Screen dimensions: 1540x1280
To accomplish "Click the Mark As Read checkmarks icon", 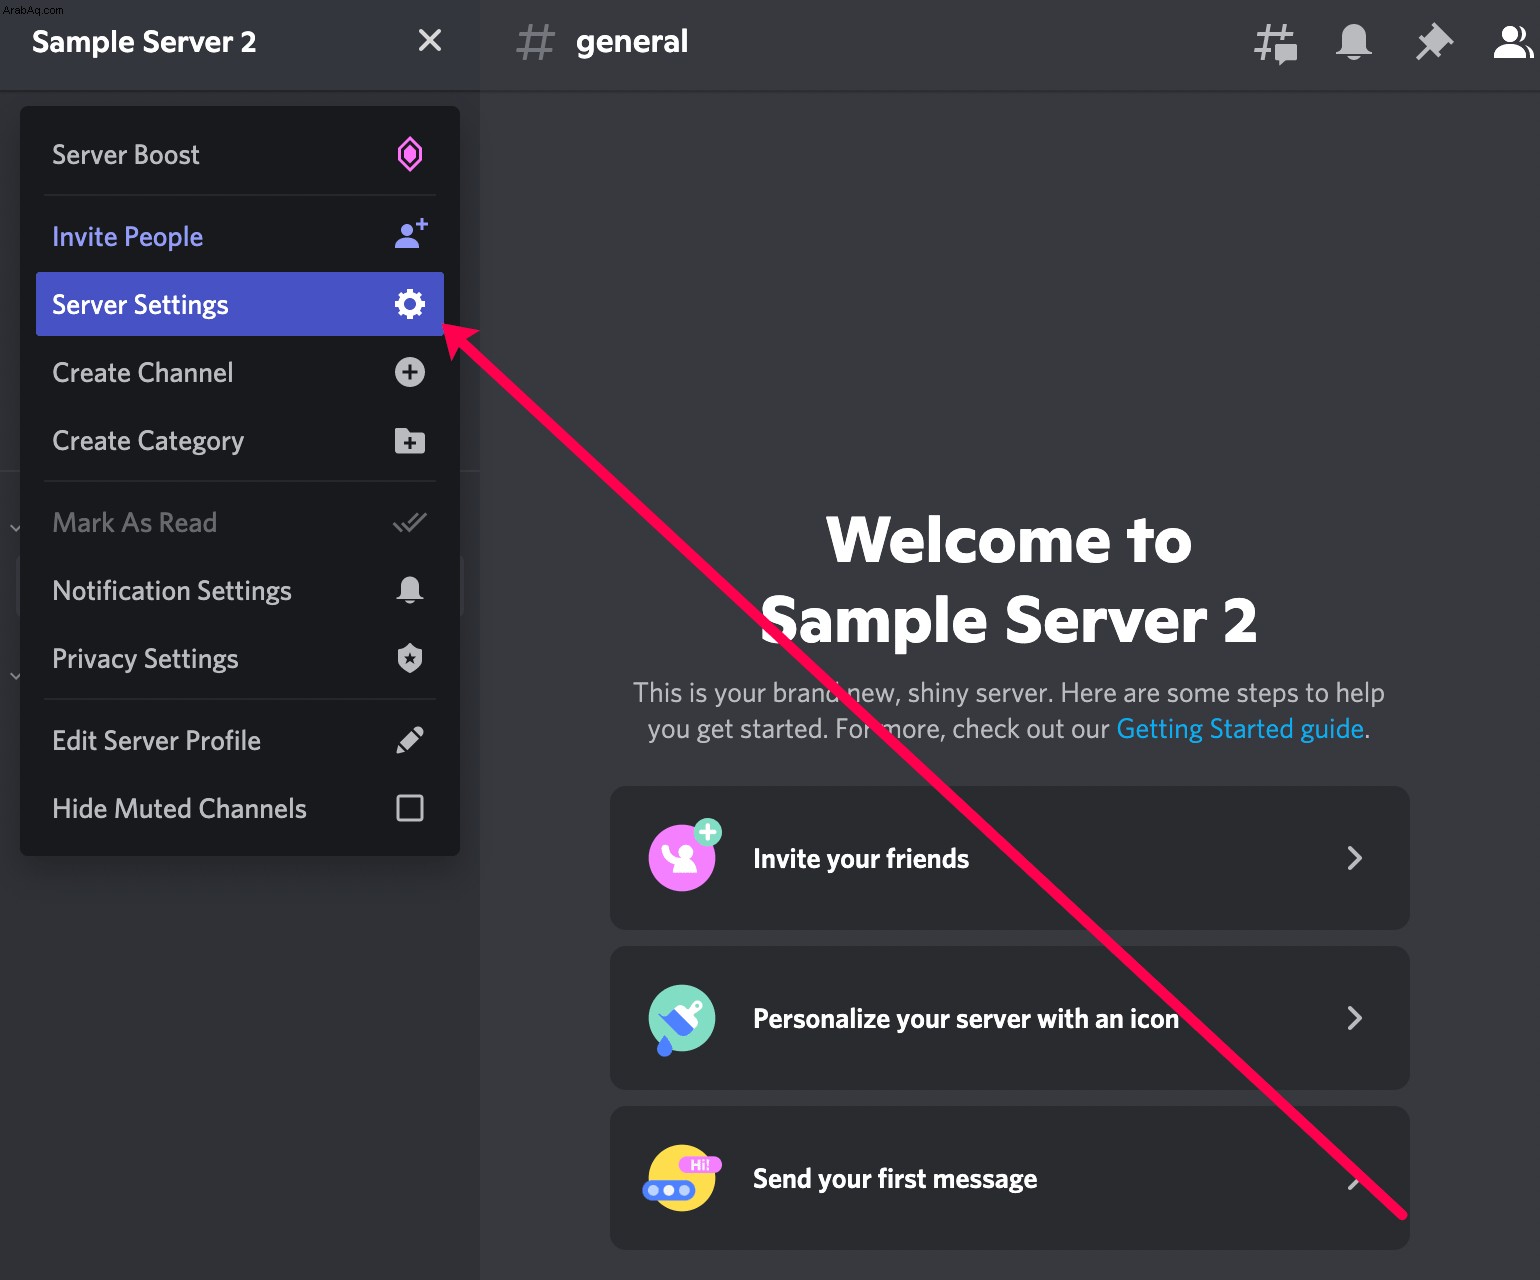I will pos(410,522).
